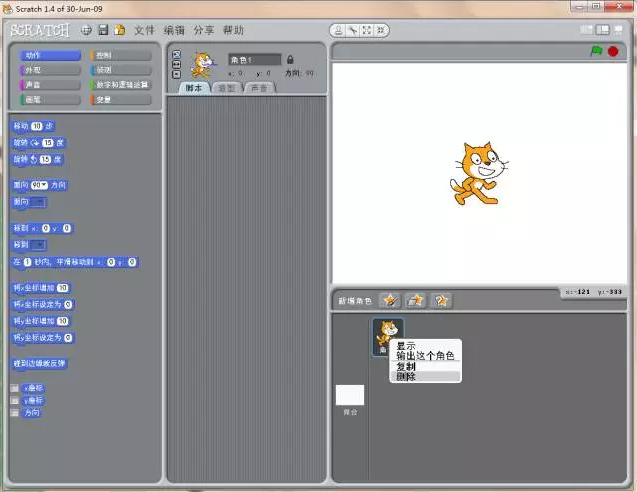Screen dimensions: 637x492
Task: Switch to small stage view mode
Action: (x=586, y=30)
